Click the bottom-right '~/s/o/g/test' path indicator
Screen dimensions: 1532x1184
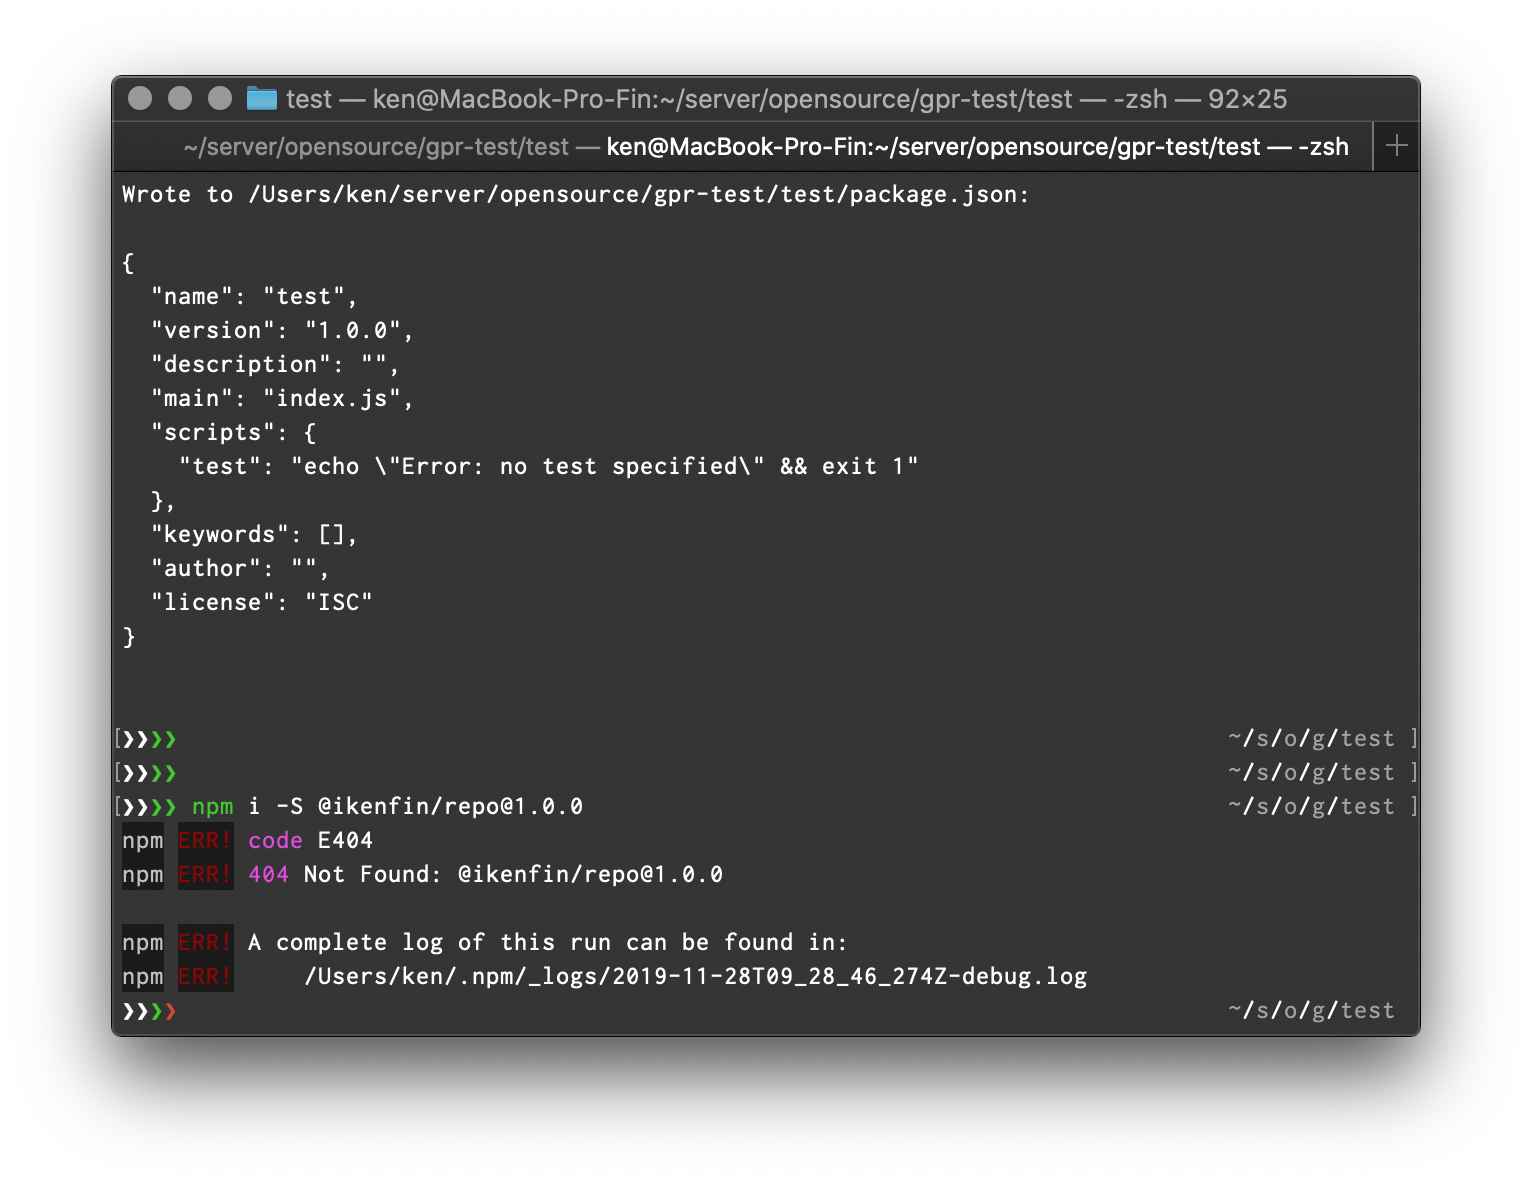(1310, 1011)
